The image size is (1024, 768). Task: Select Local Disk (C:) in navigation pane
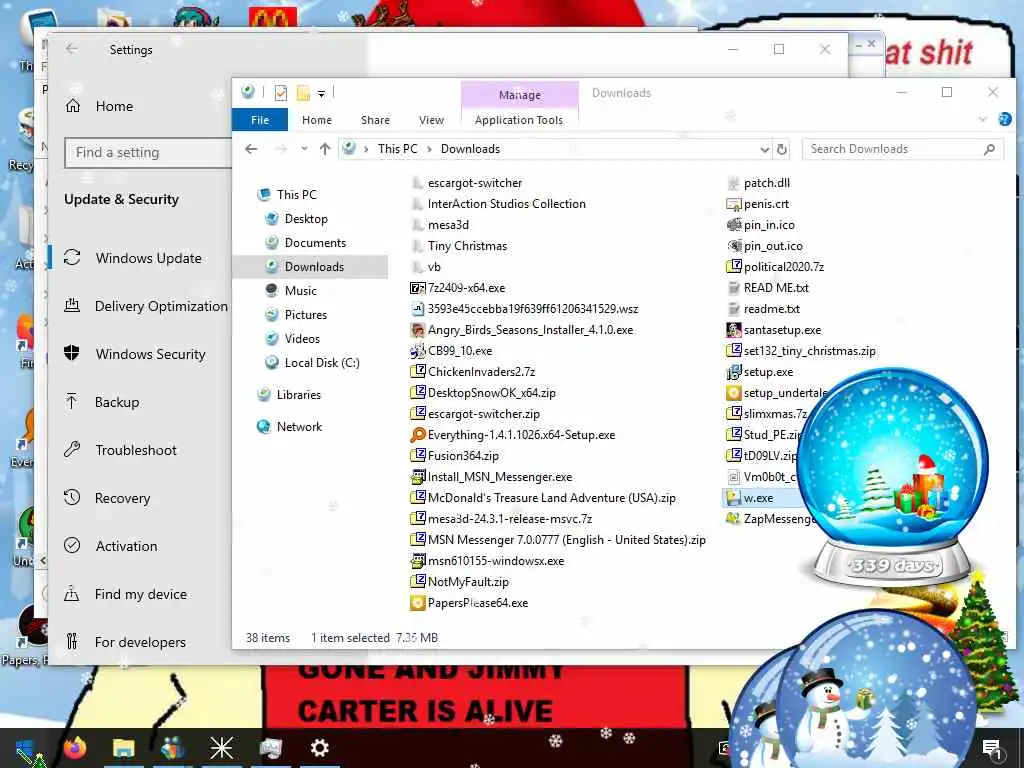[x=322, y=363]
